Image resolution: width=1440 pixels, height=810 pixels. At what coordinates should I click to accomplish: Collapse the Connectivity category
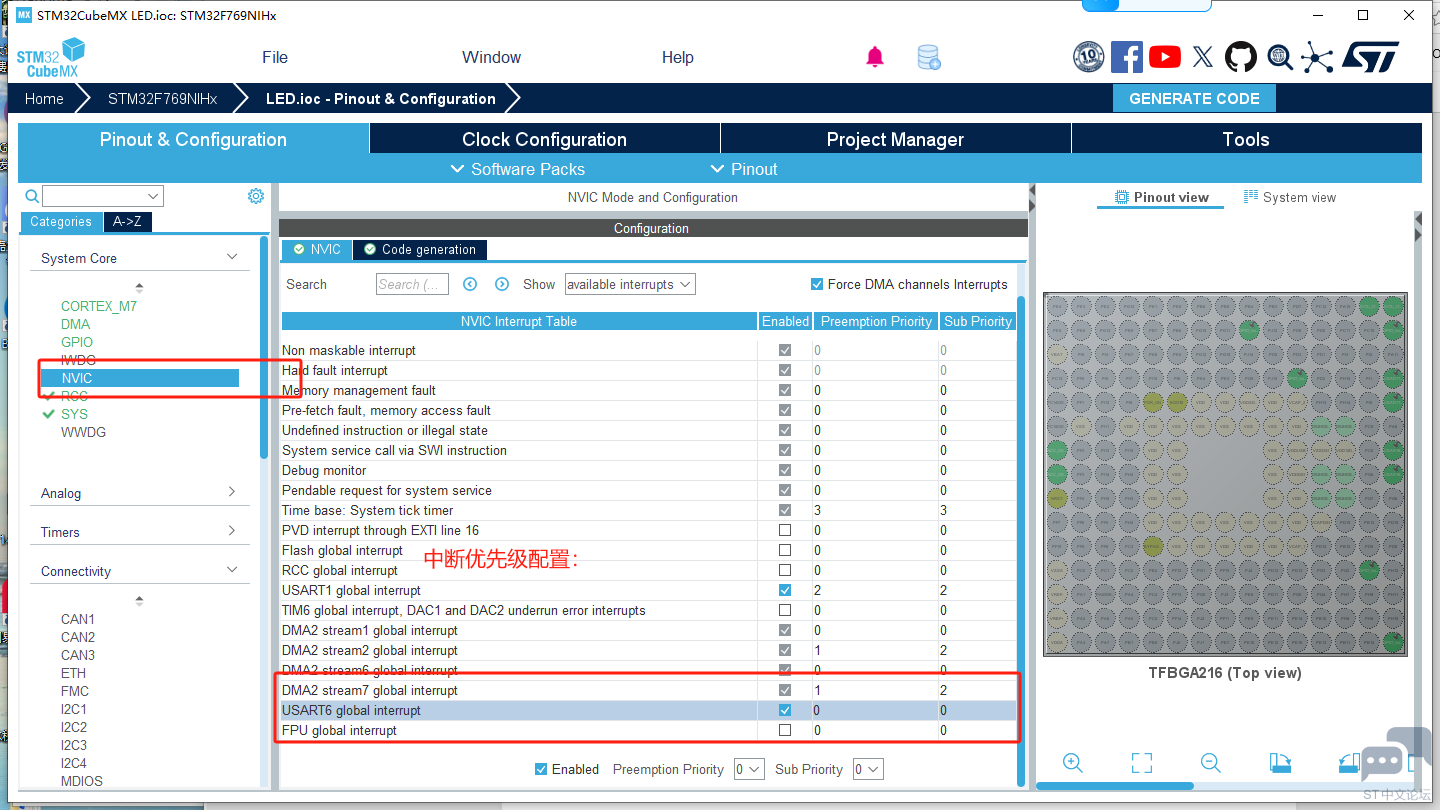pyautogui.click(x=232, y=570)
